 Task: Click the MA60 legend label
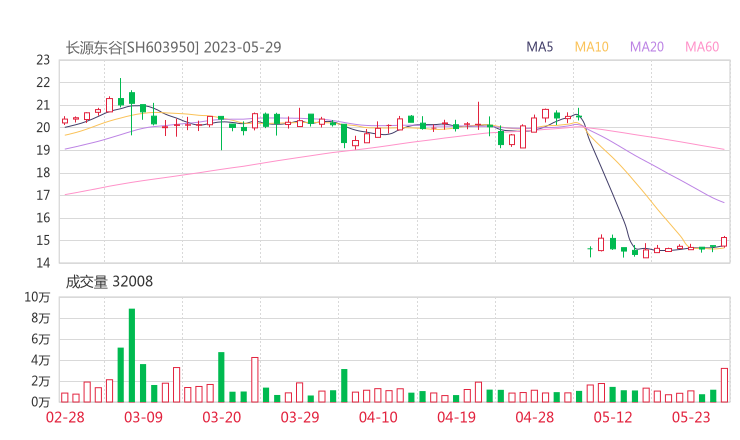pyautogui.click(x=702, y=47)
